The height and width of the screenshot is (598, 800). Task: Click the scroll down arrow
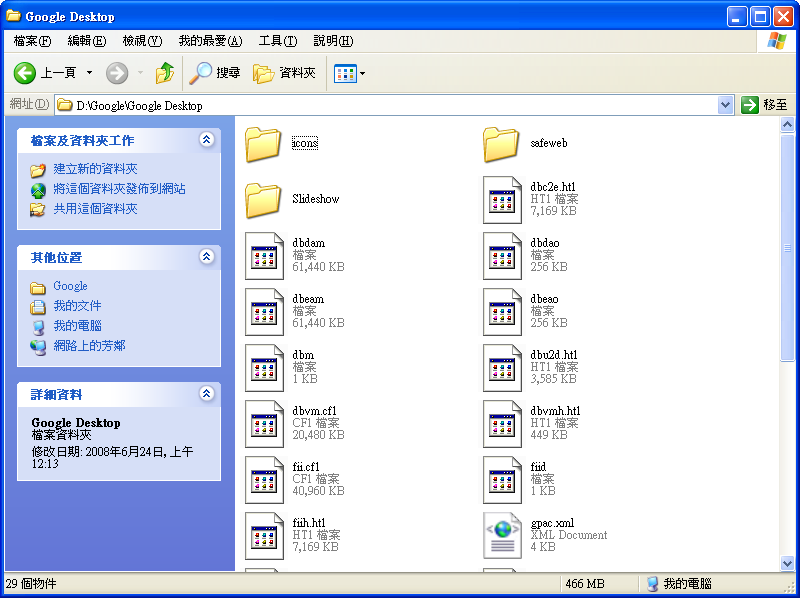(787, 563)
